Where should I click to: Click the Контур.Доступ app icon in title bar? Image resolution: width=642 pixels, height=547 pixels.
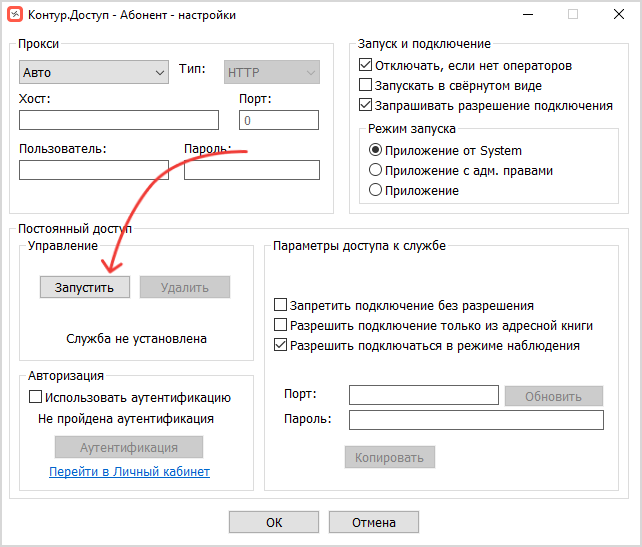15,15
